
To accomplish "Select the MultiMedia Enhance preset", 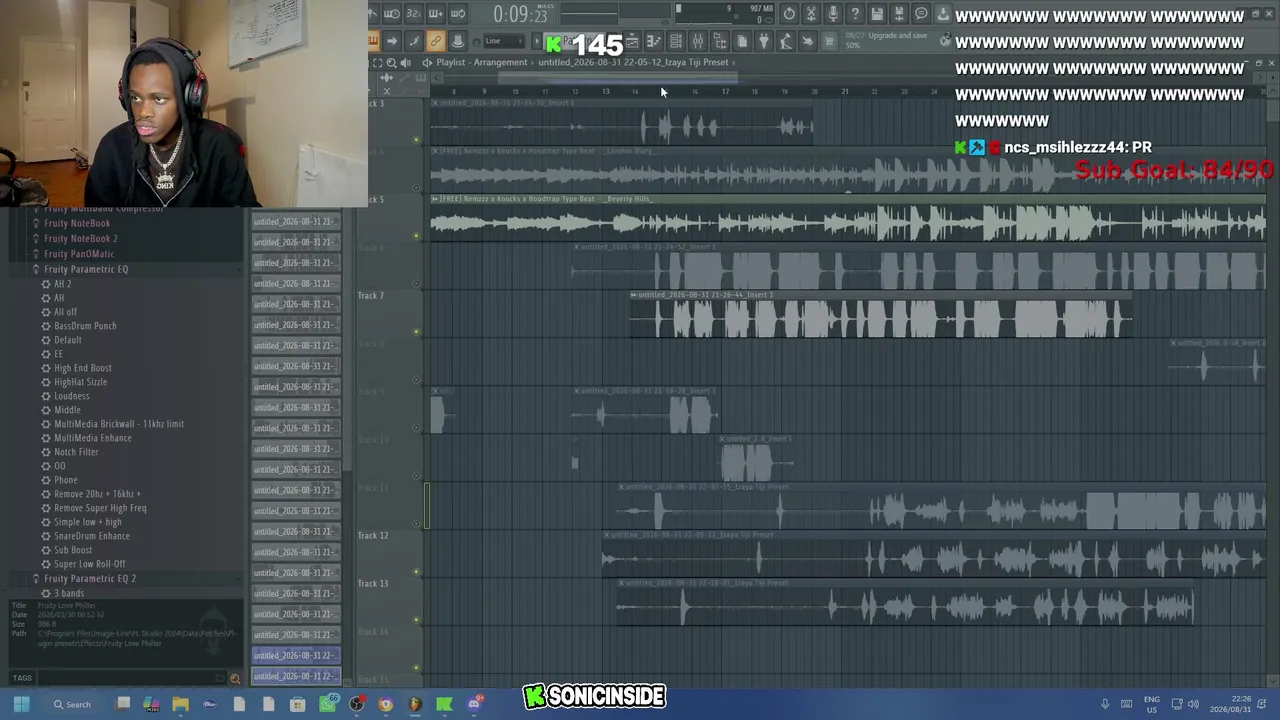I will (93, 438).
